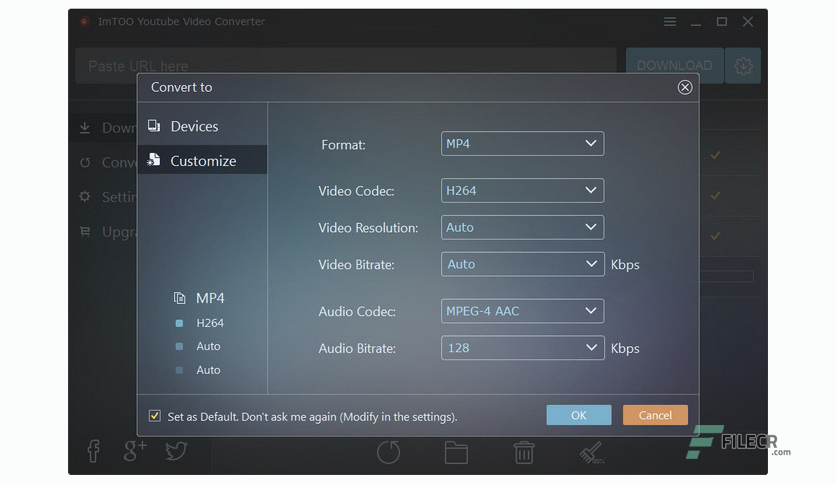Open the Facebook share icon

[93, 451]
